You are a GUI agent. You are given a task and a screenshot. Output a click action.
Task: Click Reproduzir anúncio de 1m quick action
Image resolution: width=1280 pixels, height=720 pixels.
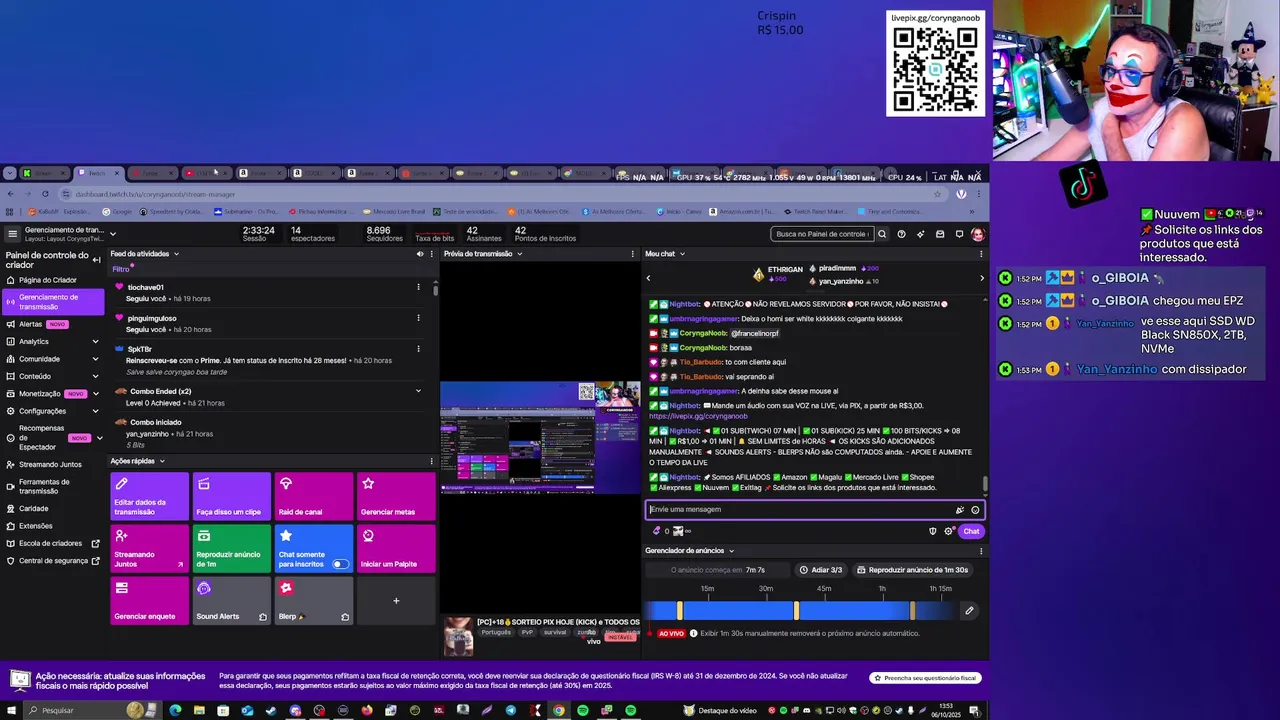pyautogui.click(x=231, y=549)
